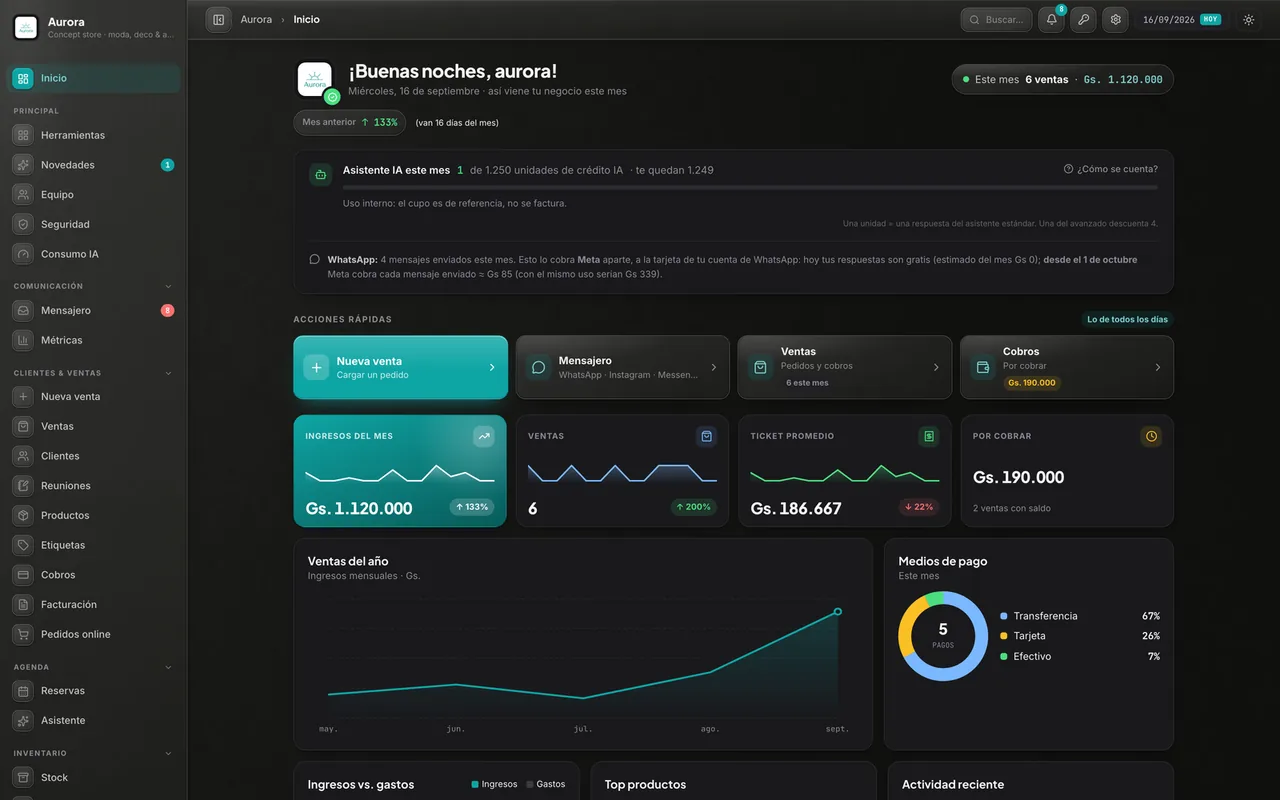Click the Clientes people icon
The height and width of the screenshot is (800, 1280).
point(23,456)
